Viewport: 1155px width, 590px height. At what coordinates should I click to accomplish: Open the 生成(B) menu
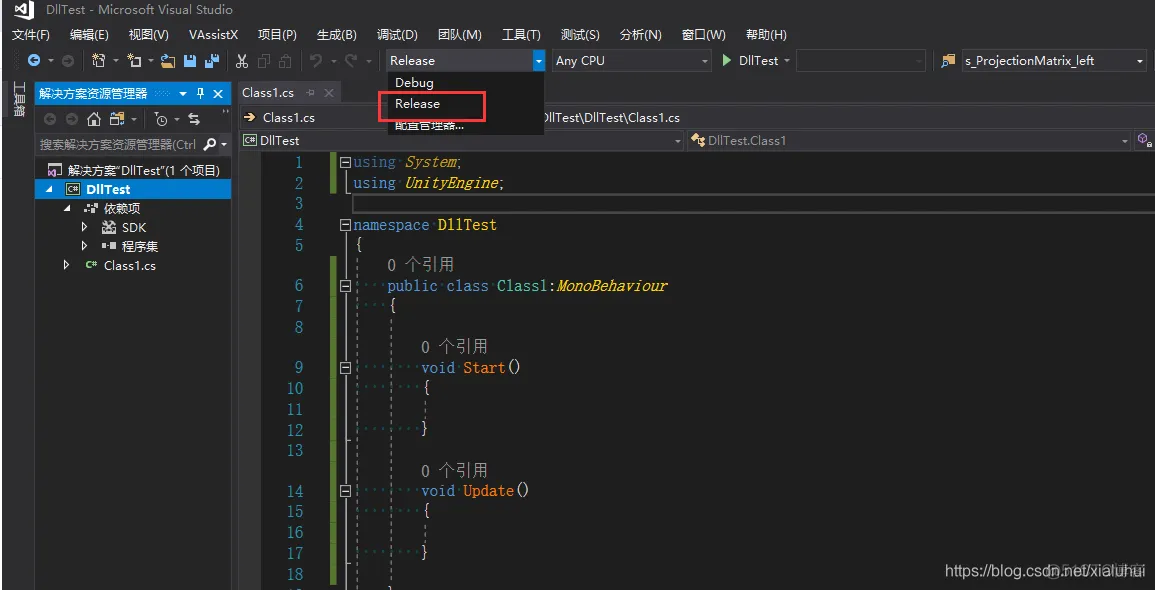[x=337, y=35]
